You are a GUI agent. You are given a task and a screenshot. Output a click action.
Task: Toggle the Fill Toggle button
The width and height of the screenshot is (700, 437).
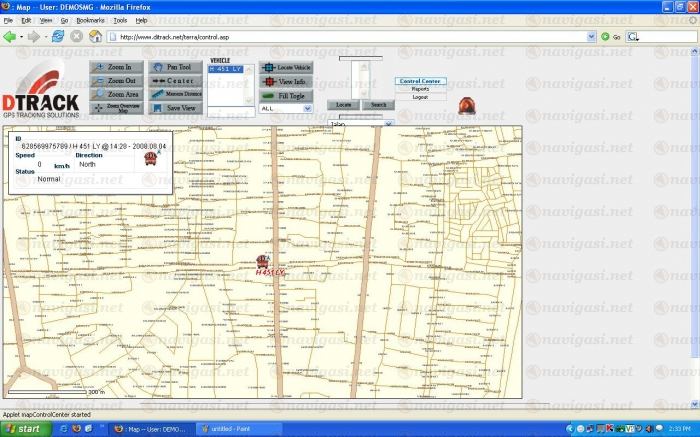point(285,95)
